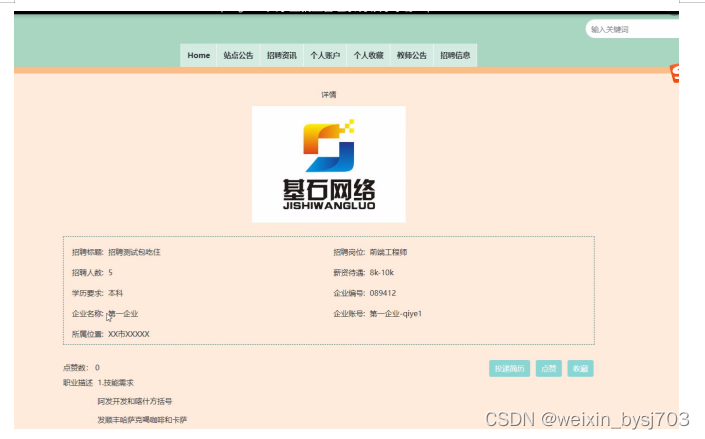Go to 教师公告 menu item
Viewport: 705px width, 439px height.
click(412, 55)
